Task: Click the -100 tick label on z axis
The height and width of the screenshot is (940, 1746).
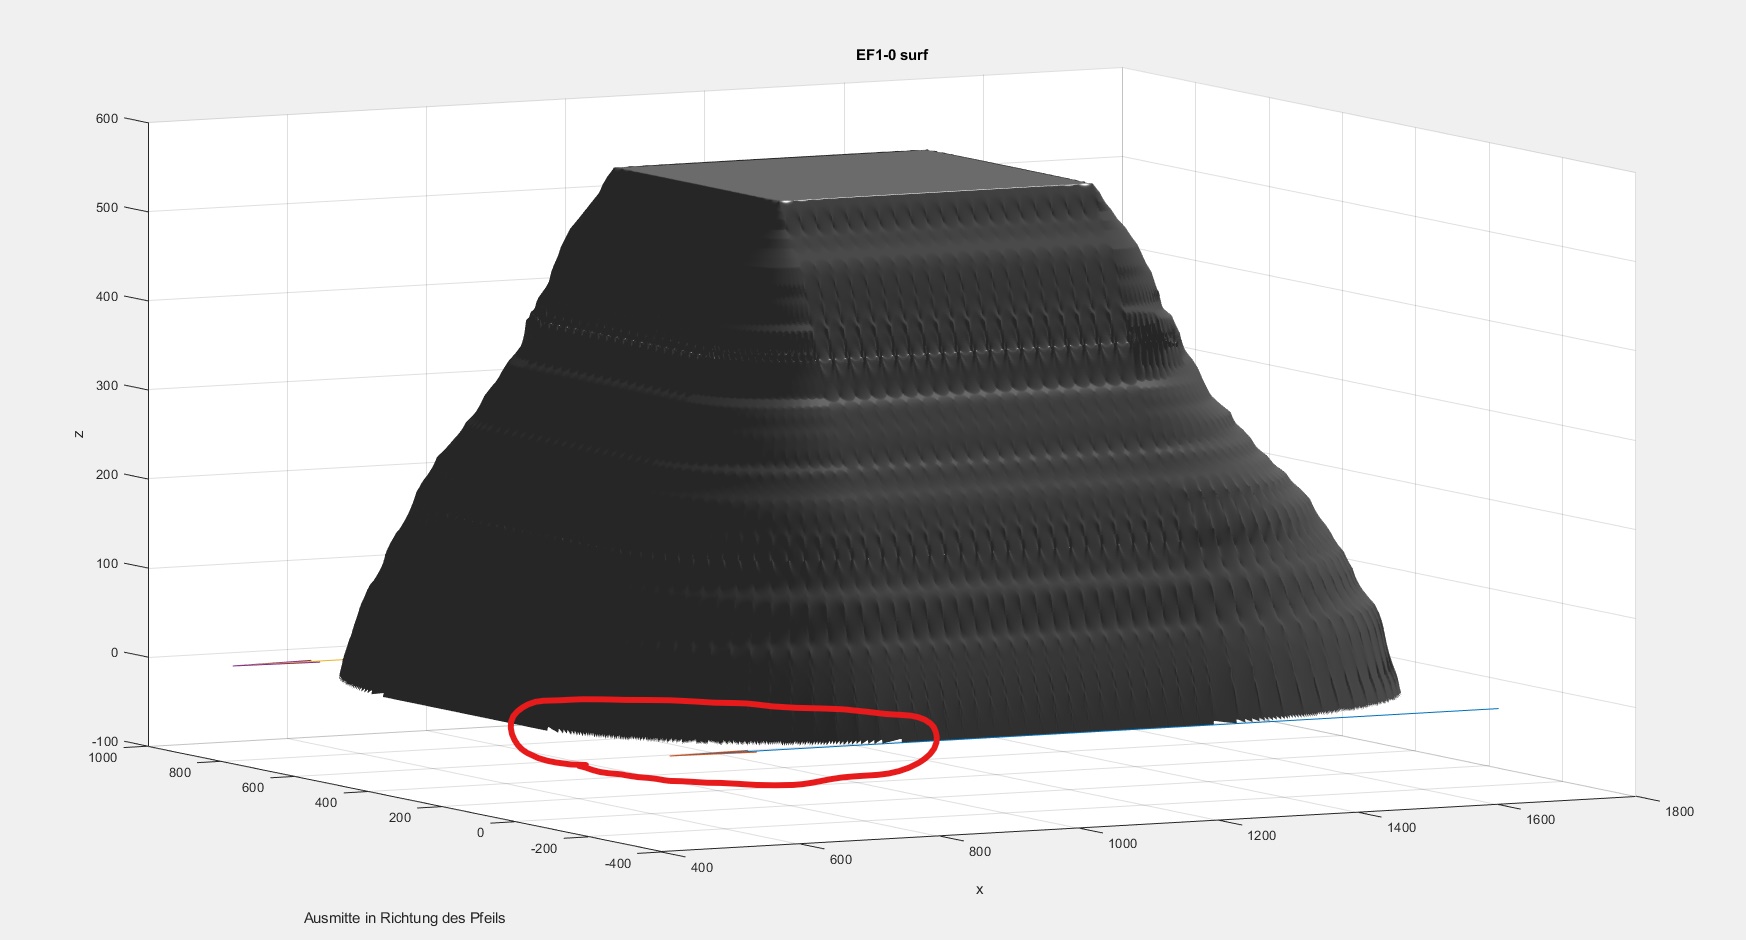Action: (104, 742)
